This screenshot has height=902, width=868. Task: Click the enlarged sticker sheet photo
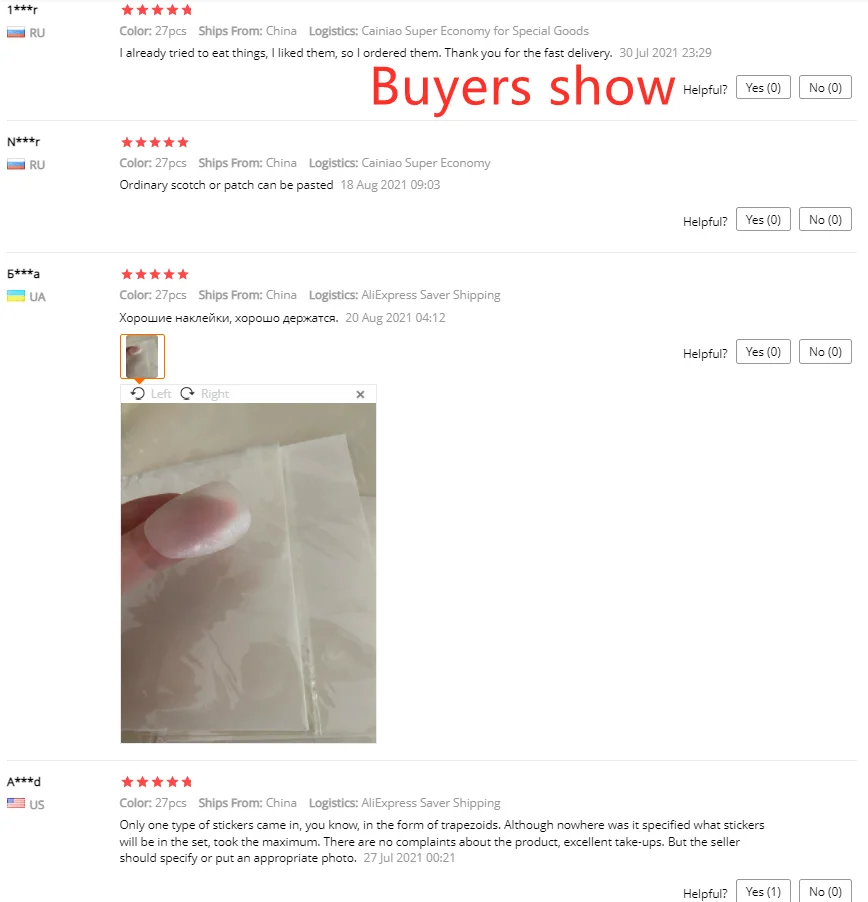pos(248,573)
